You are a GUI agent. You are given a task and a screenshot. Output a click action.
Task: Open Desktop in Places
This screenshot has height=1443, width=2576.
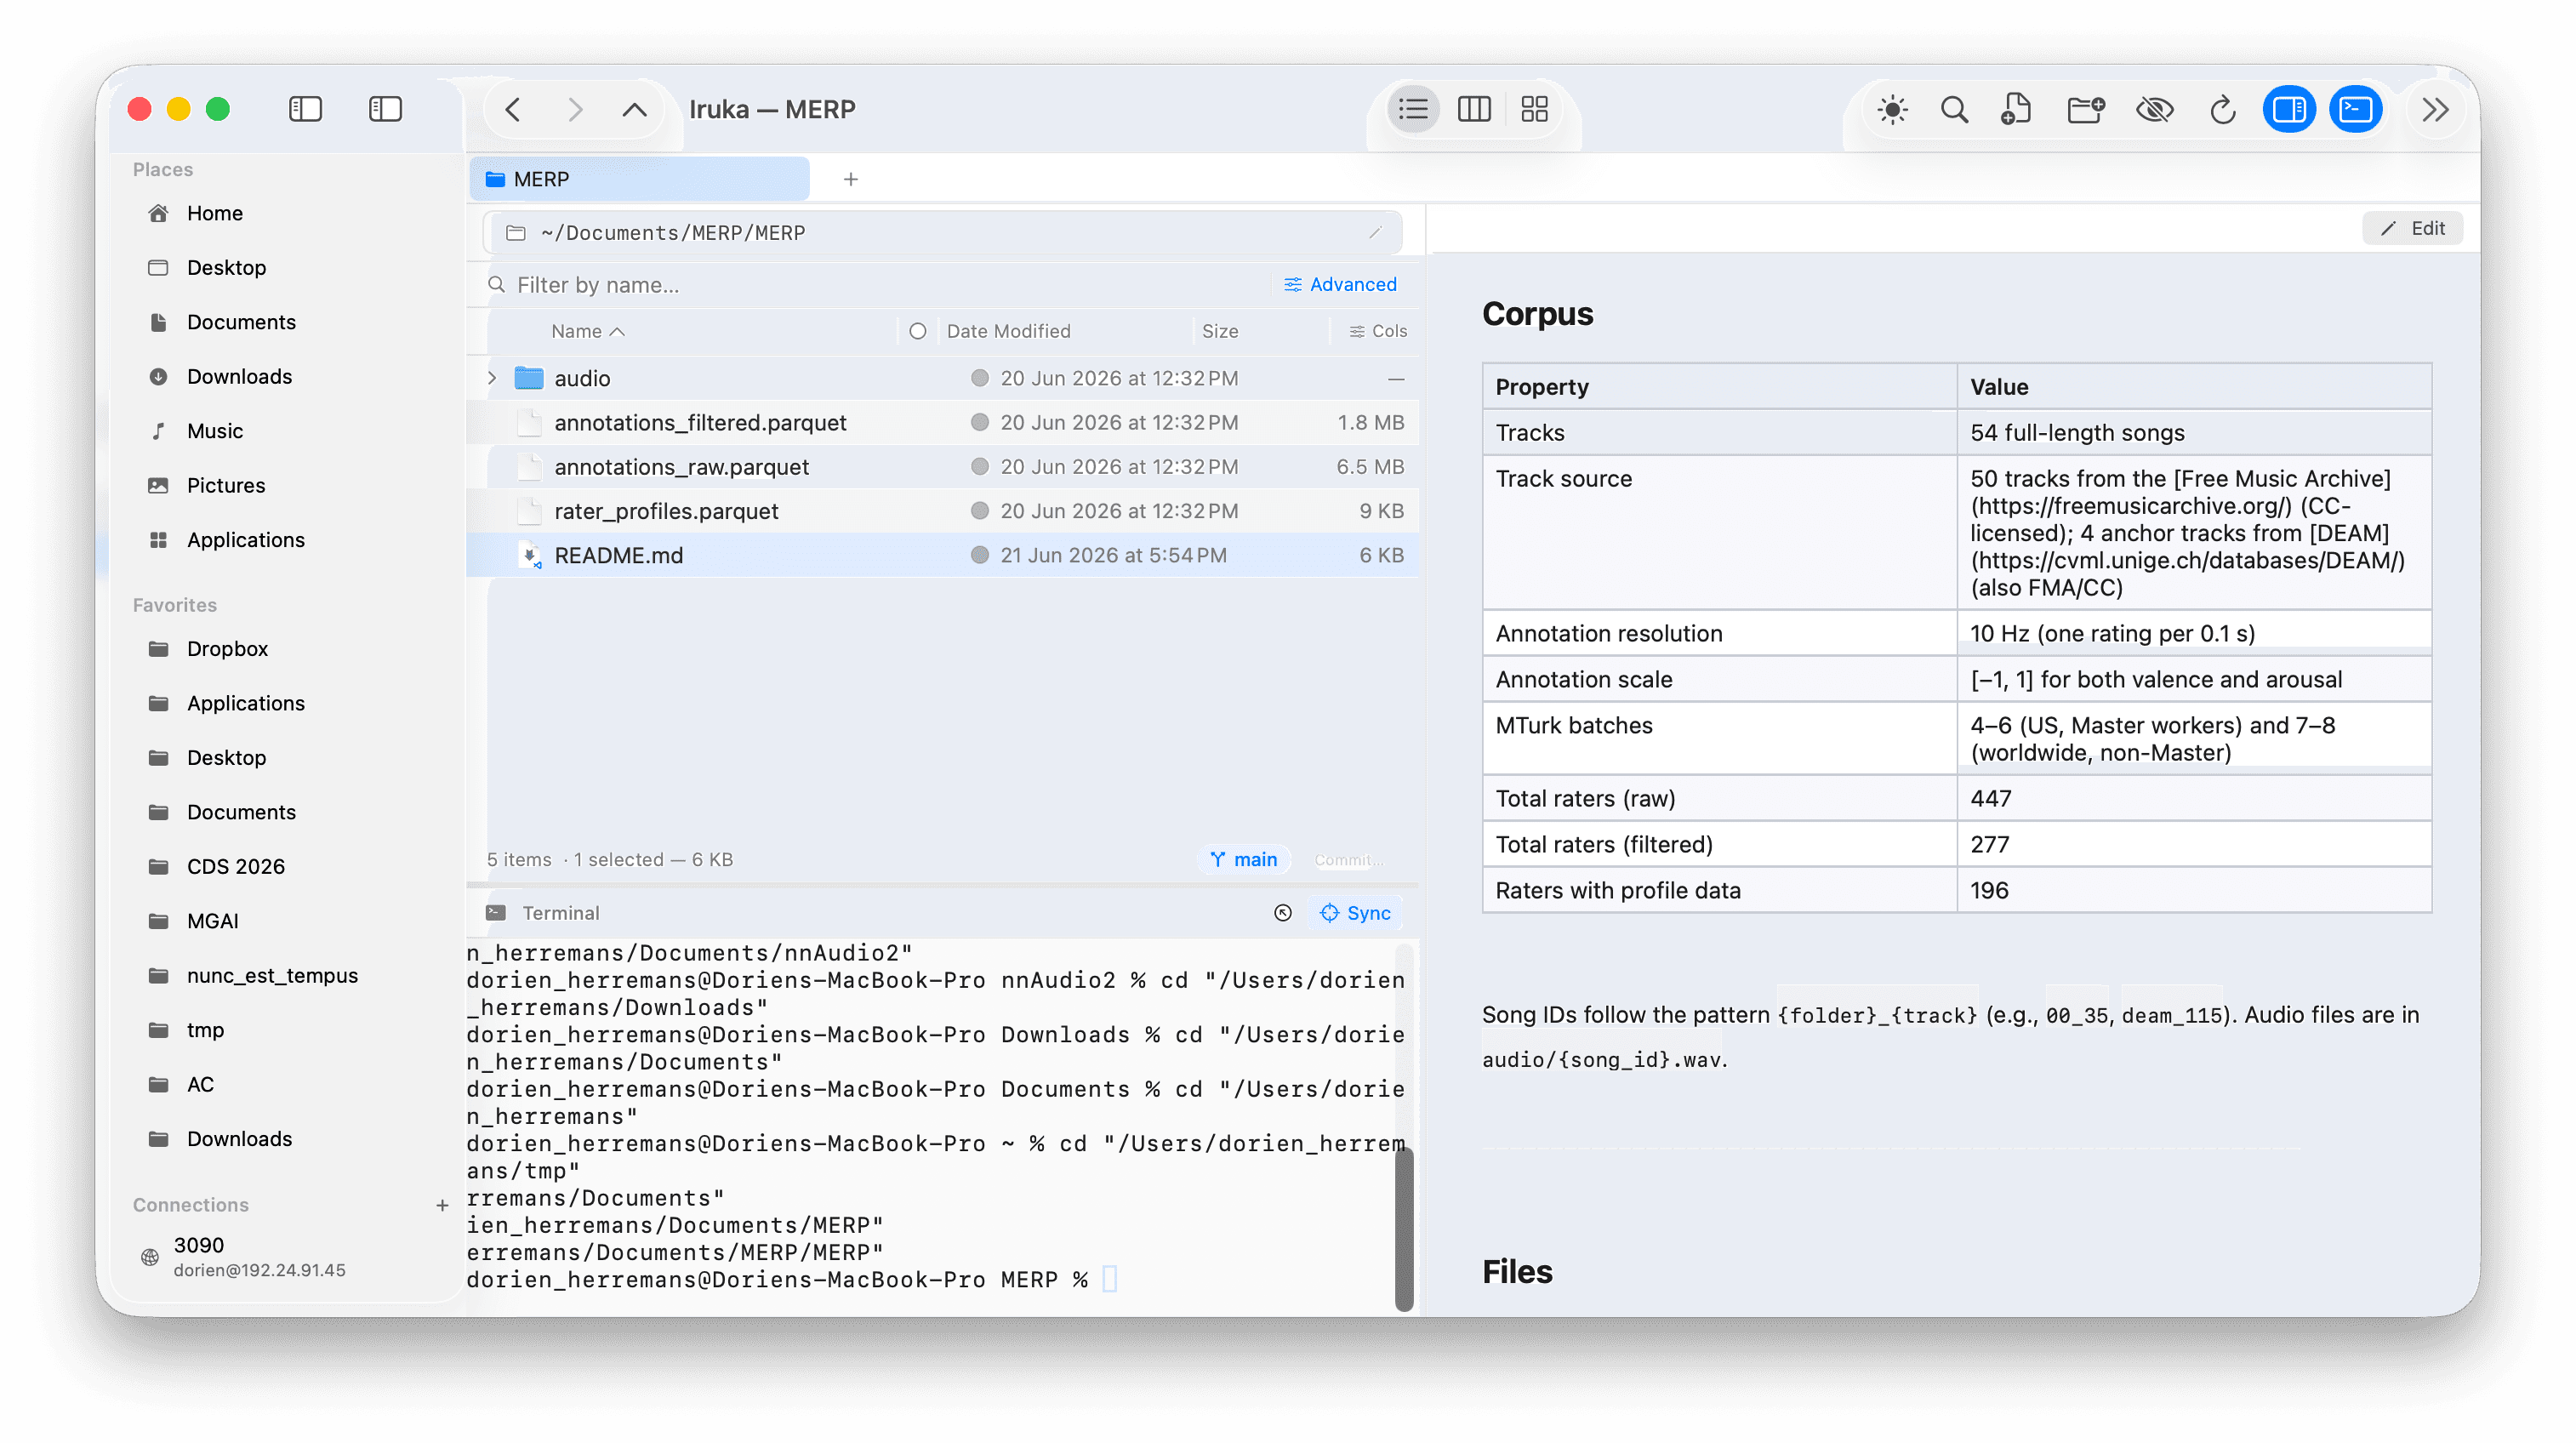pos(227,267)
